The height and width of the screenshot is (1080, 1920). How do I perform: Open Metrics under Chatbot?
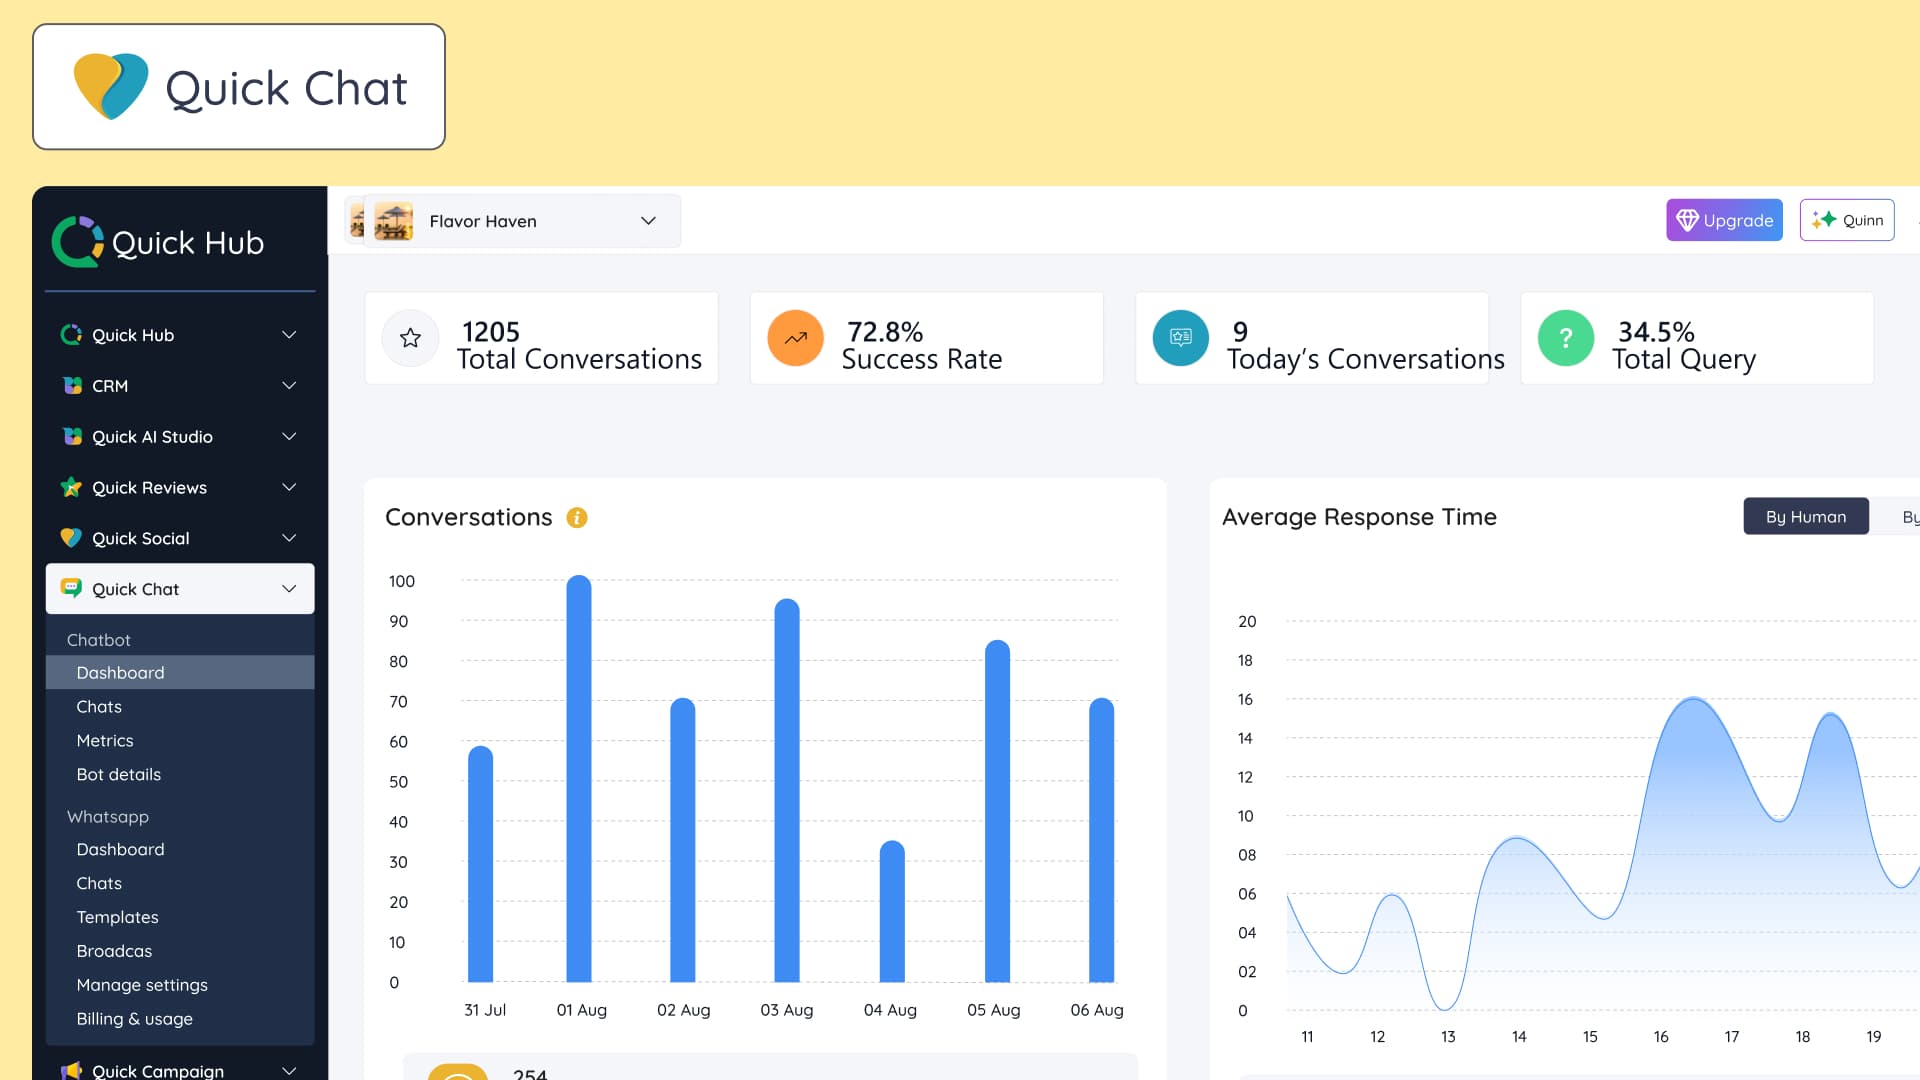[105, 741]
